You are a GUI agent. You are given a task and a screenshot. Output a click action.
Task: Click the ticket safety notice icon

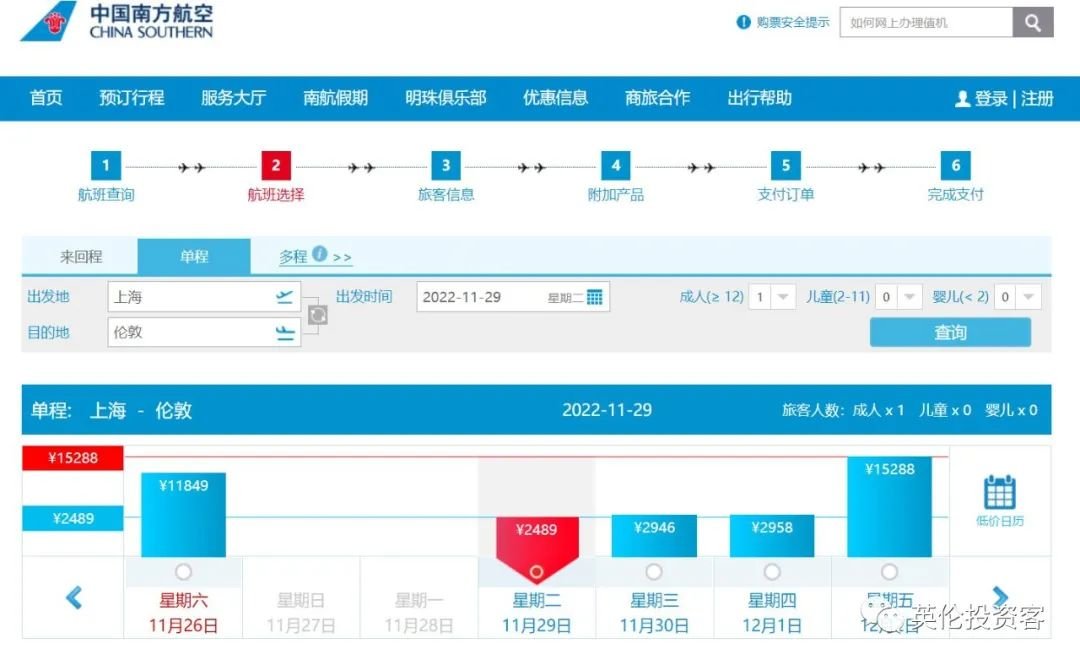point(743,22)
